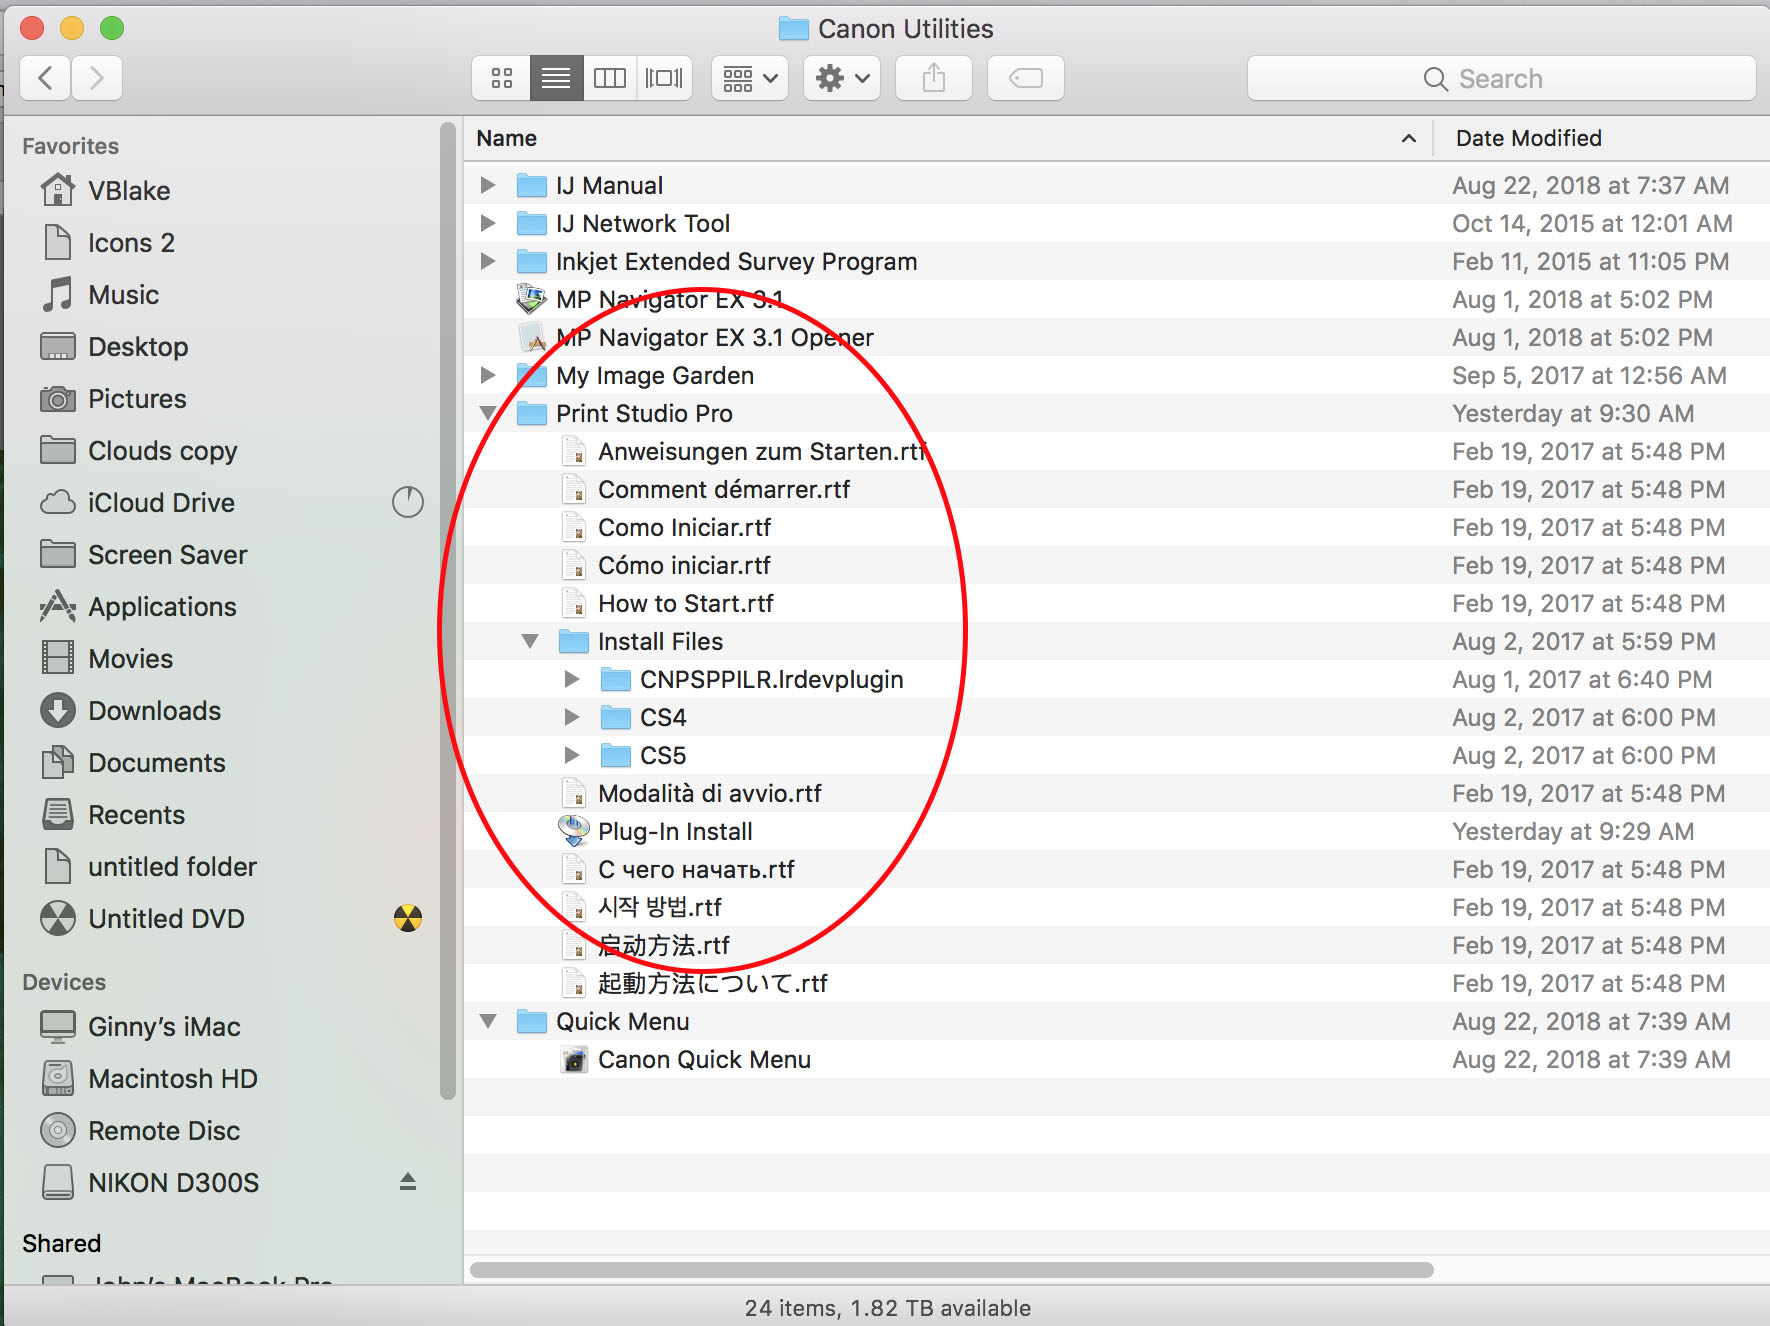The image size is (1770, 1326).
Task: Click the Edit Tags icon
Action: pos(1025,78)
